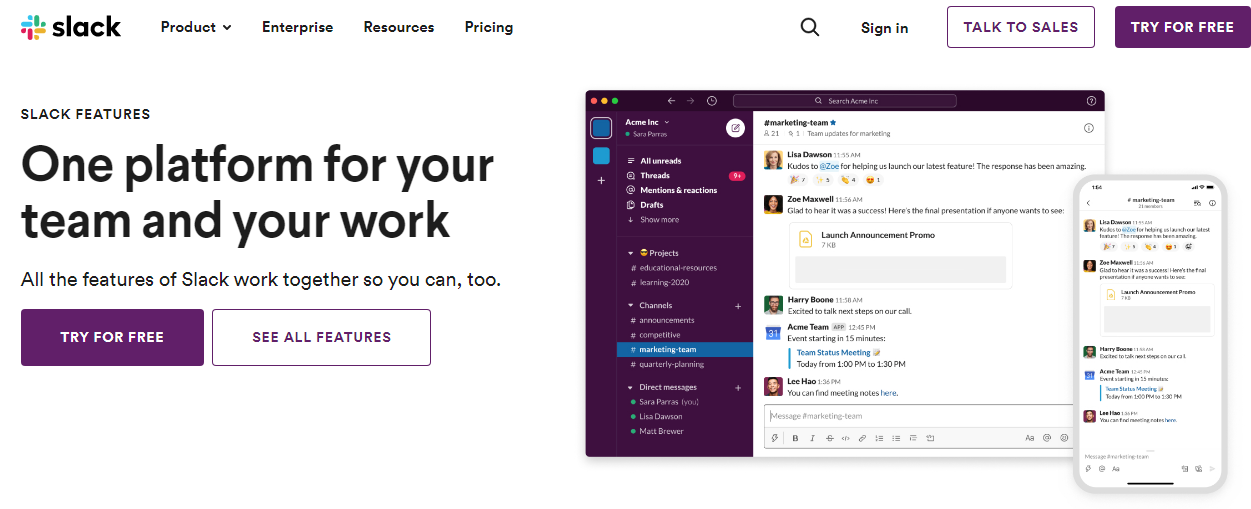Screen dimensions: 1251x509
Task: Expand Show more in the sidebar
Action: pyautogui.click(x=653, y=219)
